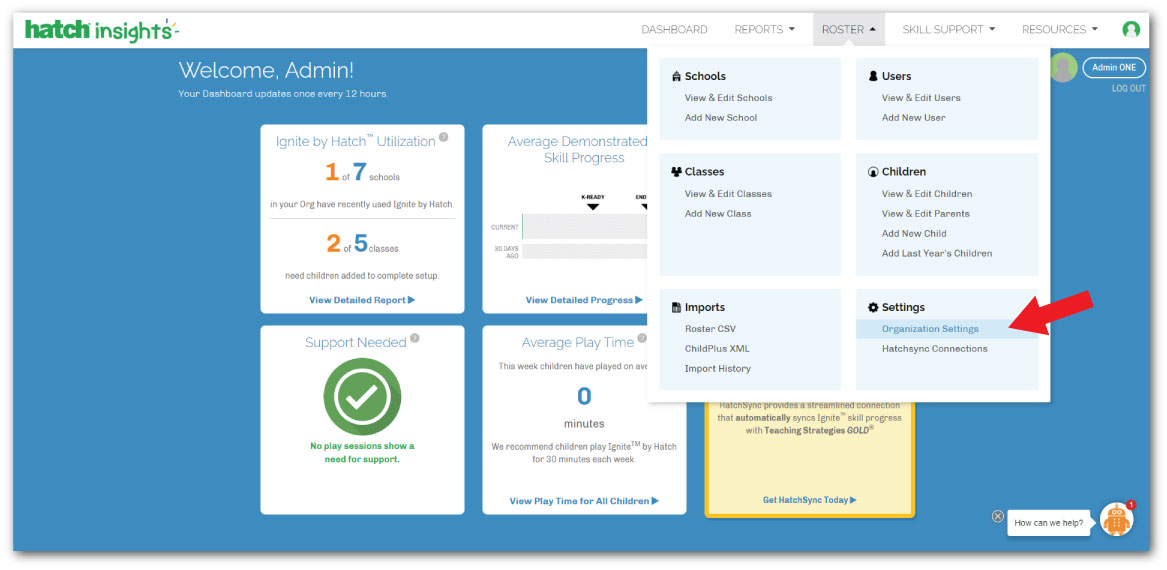Select View & Edit Children
The width and height of the screenshot is (1167, 570).
pos(927,193)
